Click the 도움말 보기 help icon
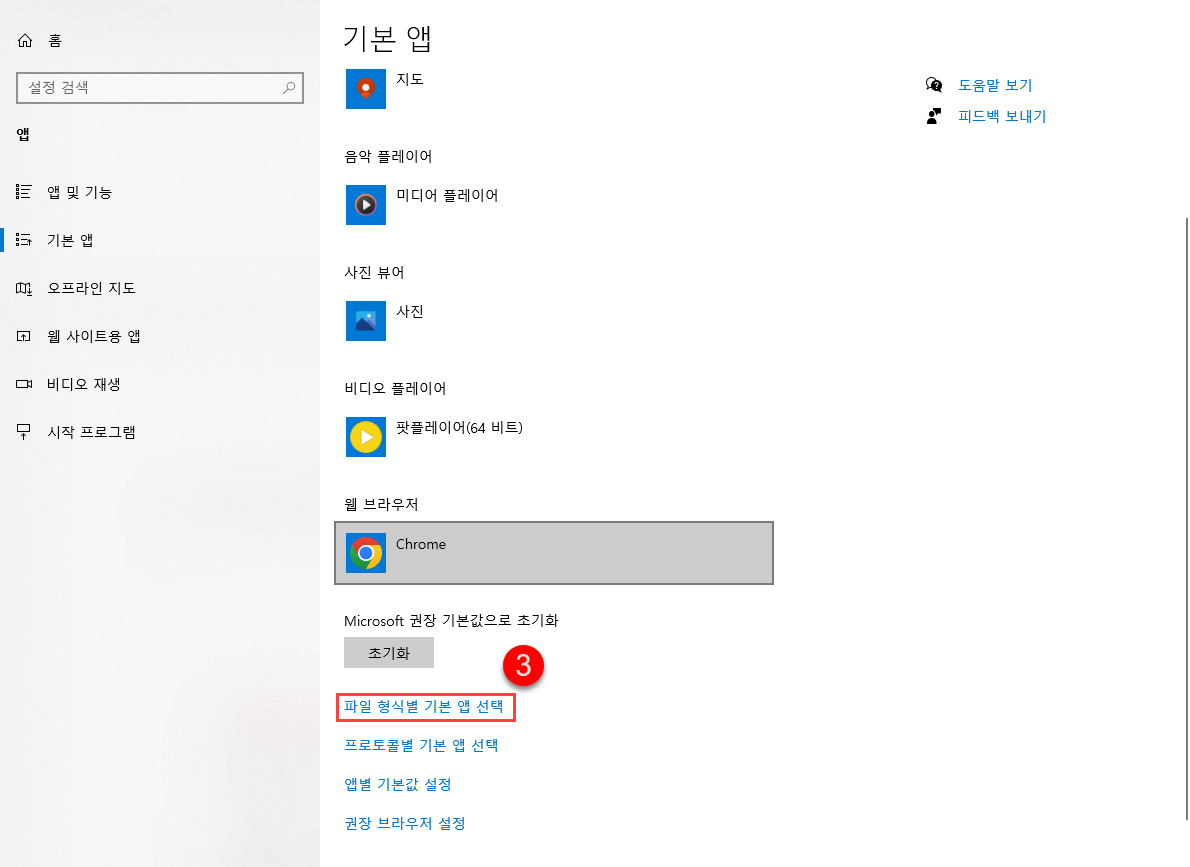Image resolution: width=1190 pixels, height=867 pixels. [x=934, y=85]
